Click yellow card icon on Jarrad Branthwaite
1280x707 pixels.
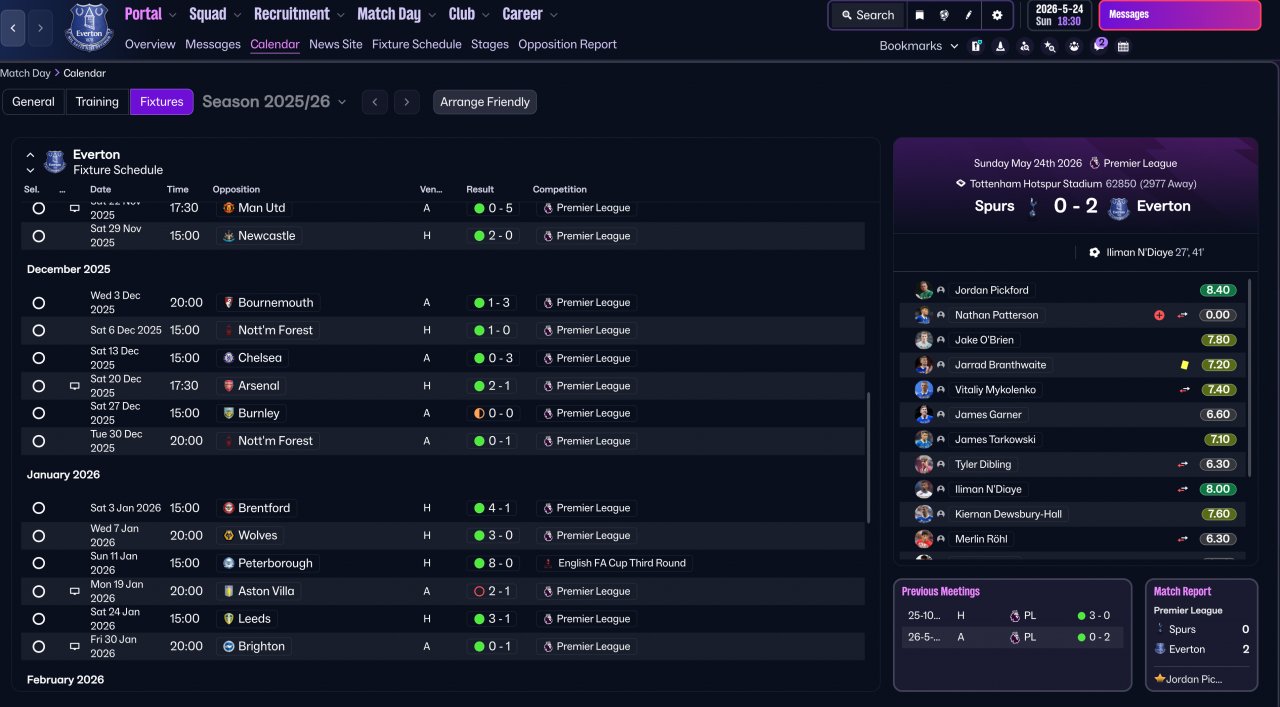pos(1184,365)
